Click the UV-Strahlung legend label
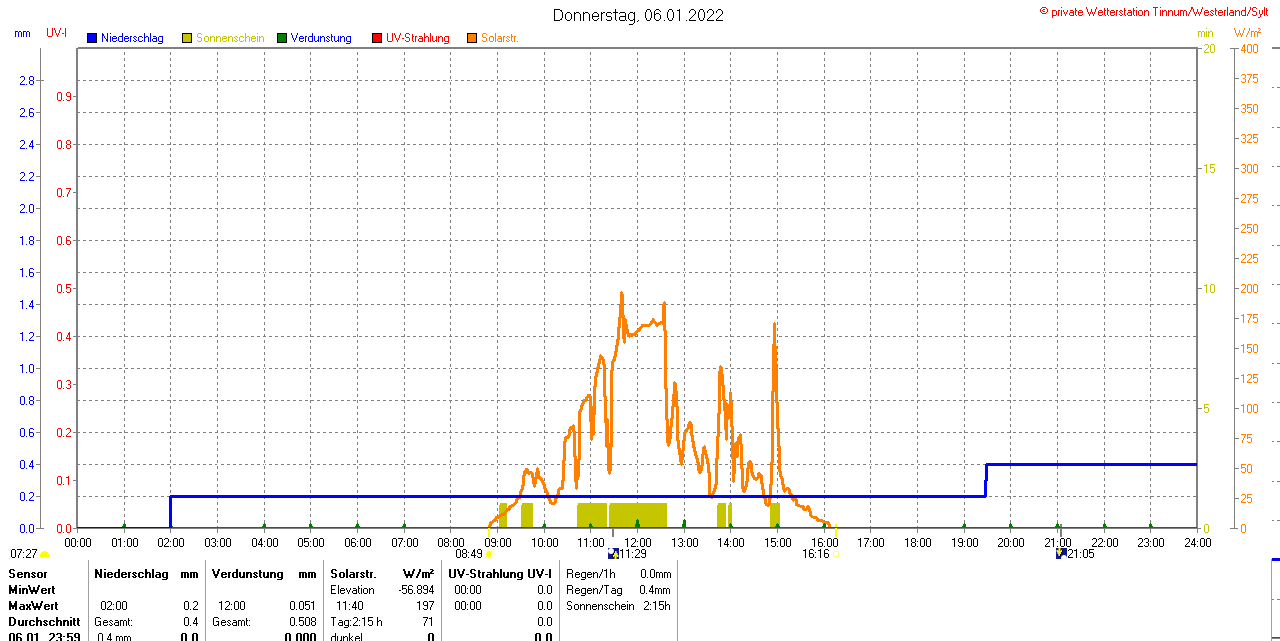Viewport: 1280px width, 641px height. [x=418, y=38]
